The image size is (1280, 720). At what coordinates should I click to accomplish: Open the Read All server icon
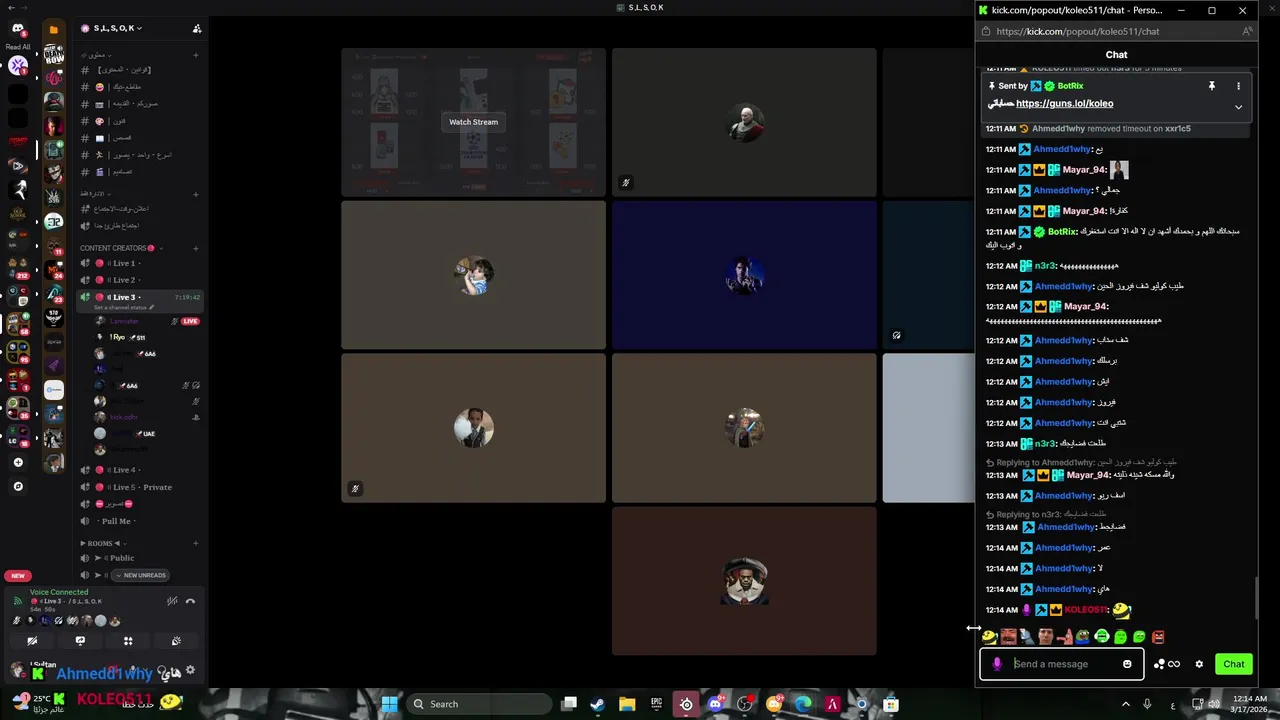pyautogui.click(x=18, y=66)
